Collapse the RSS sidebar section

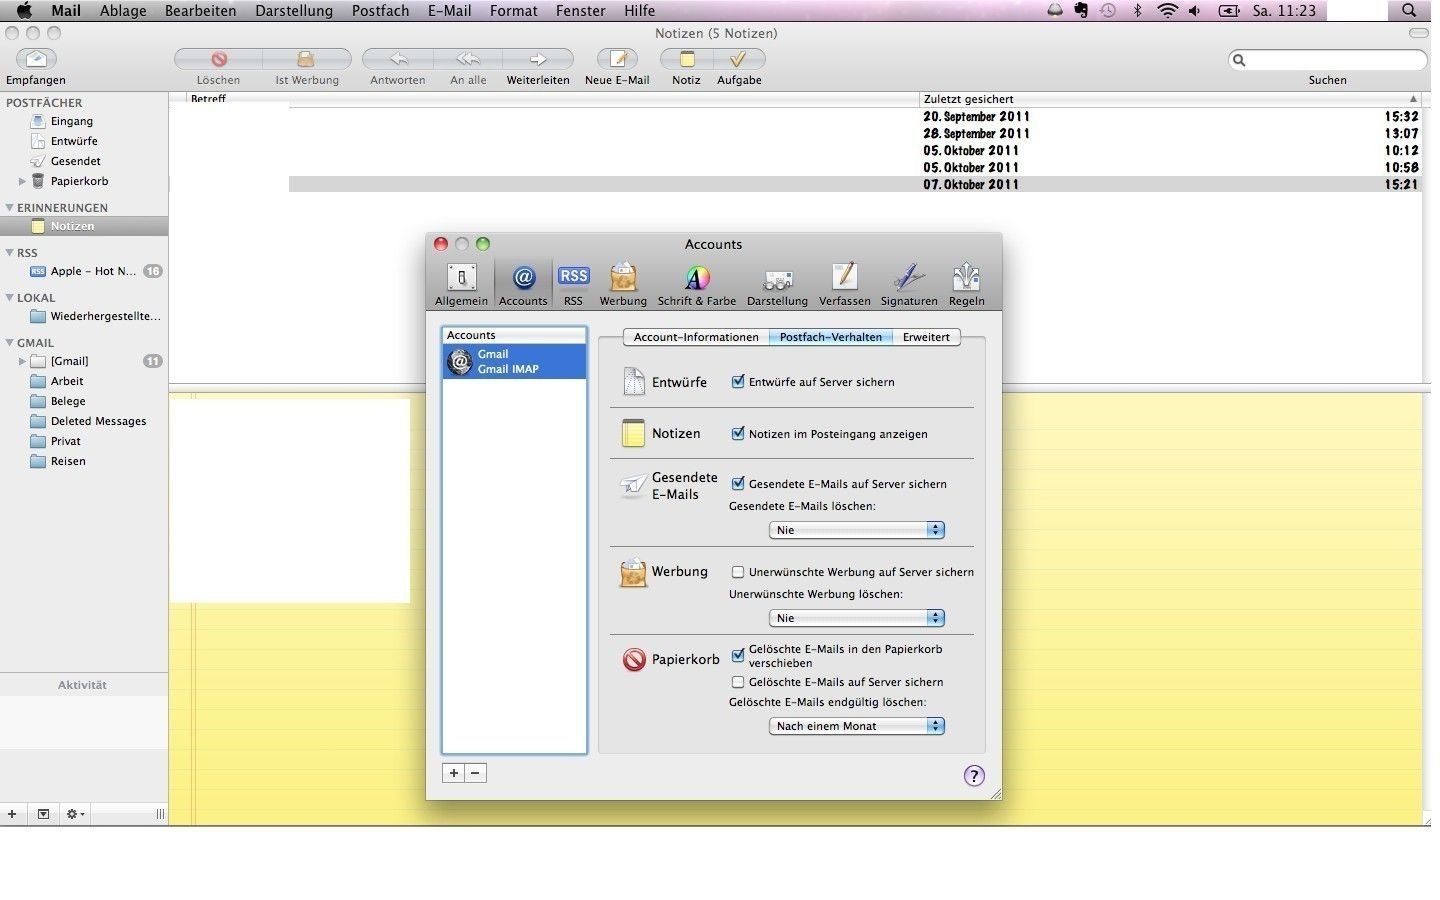(10, 253)
